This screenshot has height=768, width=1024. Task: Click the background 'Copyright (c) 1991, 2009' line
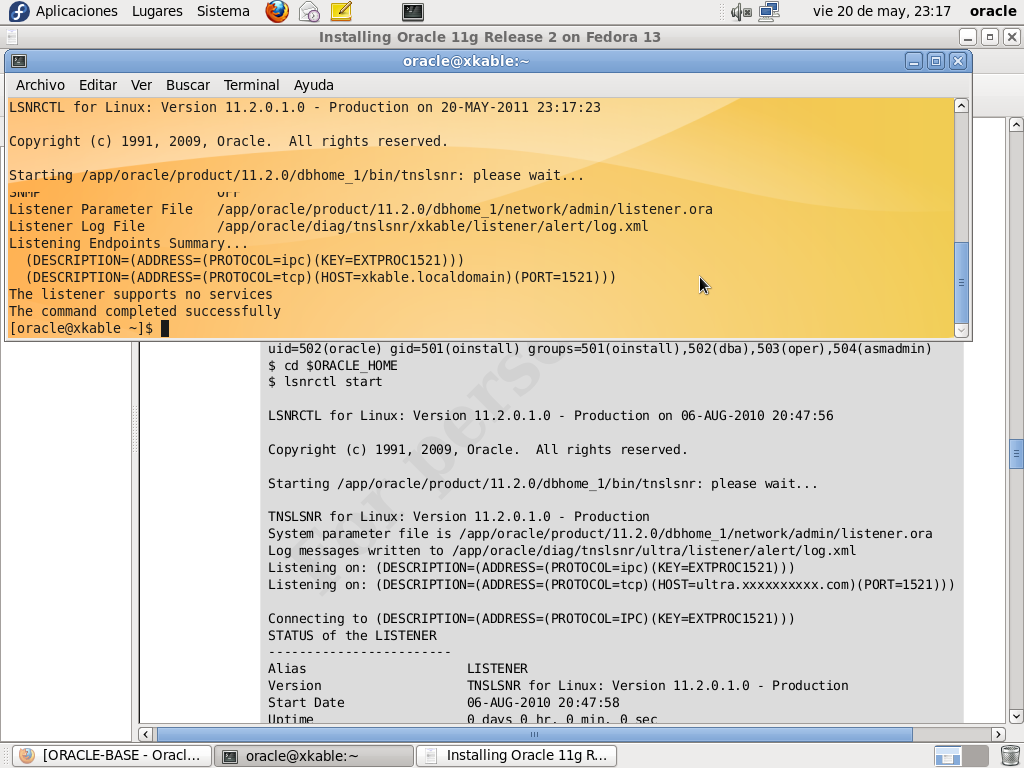pos(477,450)
